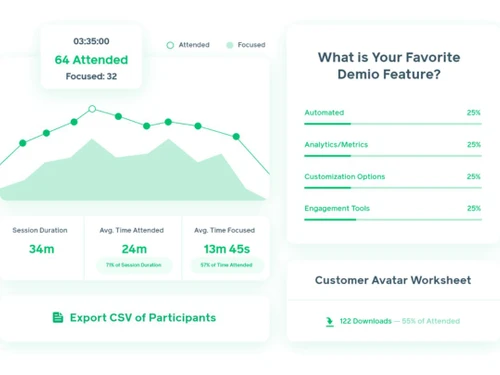Click the 13m 45s Avg. Time Focused value
The height and width of the screenshot is (375, 500).
coord(227,249)
